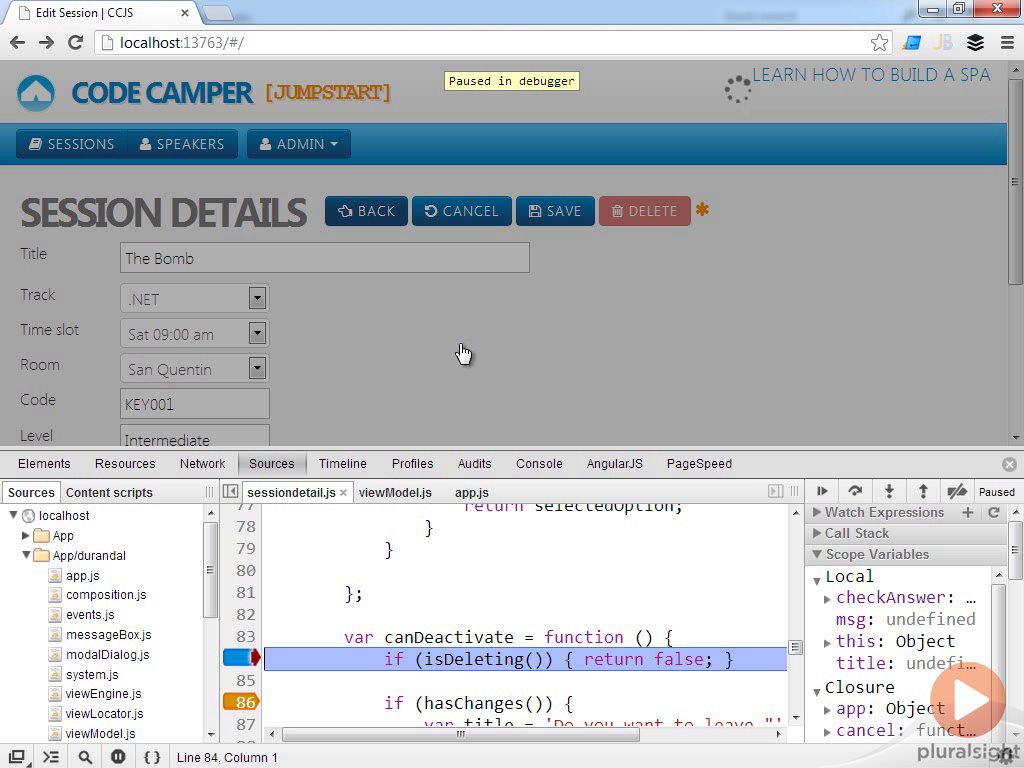The image size is (1024, 768).
Task: Toggle the breakpoint on line 84
Action: coord(242,658)
